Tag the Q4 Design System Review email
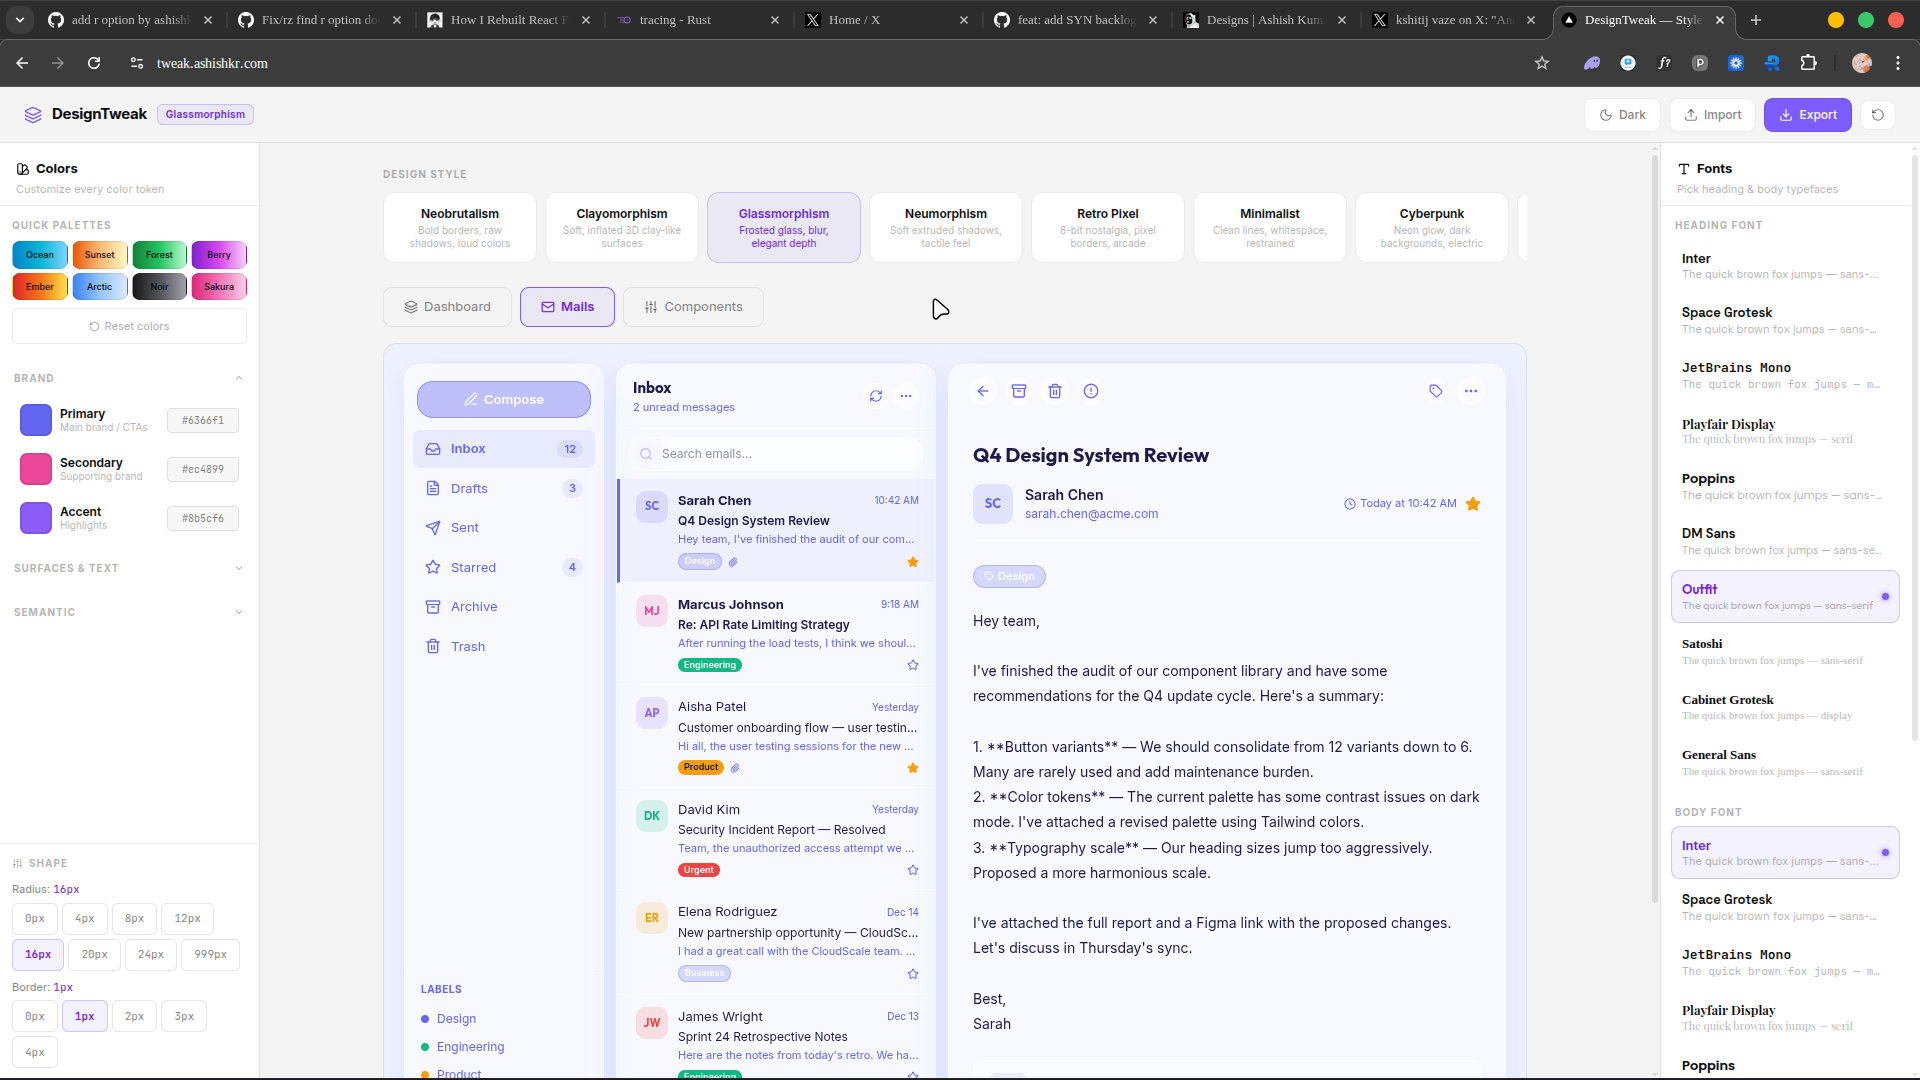Screen dimensions: 1920x1080 pyautogui.click(x=1436, y=391)
